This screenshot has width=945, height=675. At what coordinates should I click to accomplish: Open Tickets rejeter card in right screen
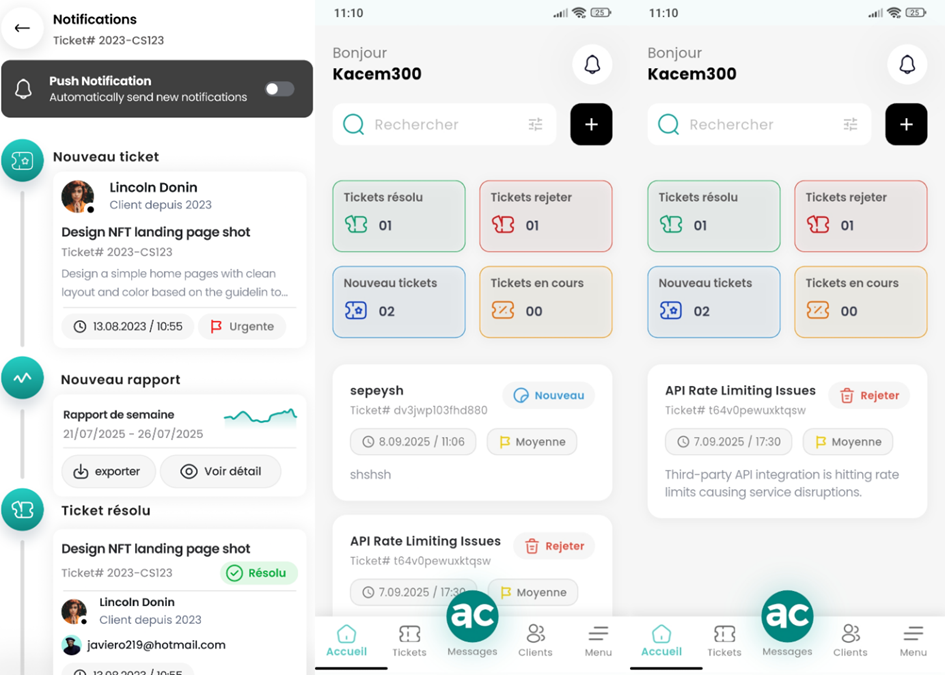tap(861, 216)
